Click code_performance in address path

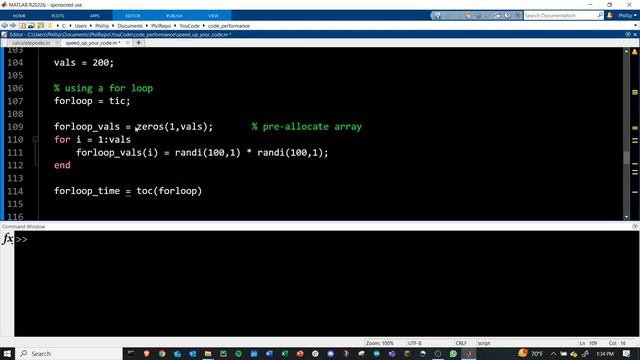pos(229,26)
